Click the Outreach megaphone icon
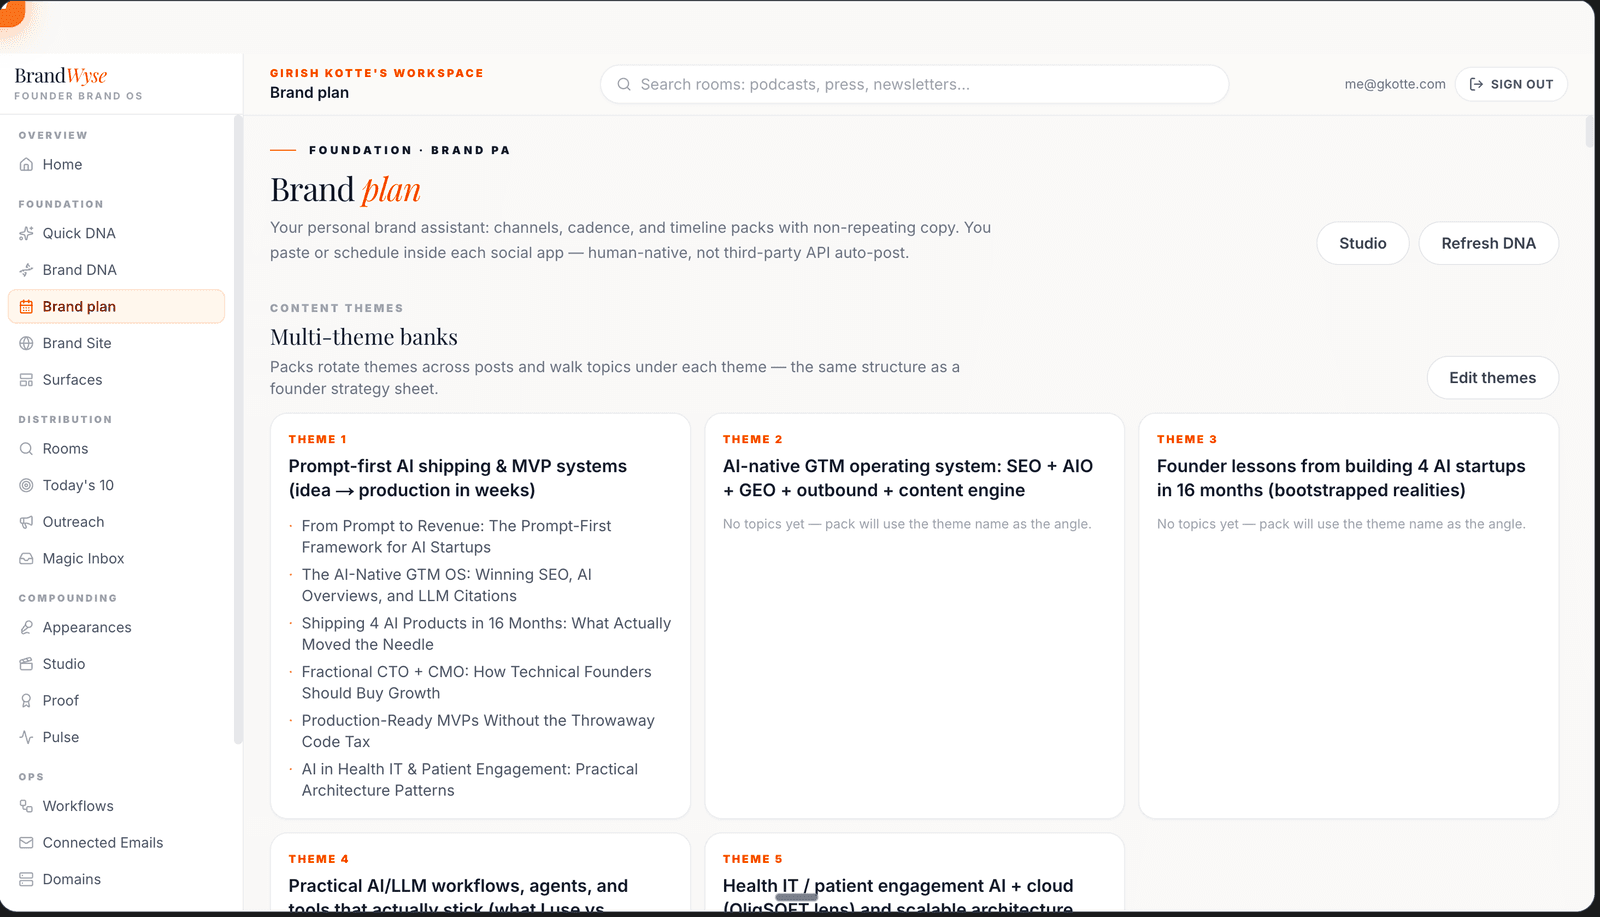1600x917 pixels. click(27, 522)
